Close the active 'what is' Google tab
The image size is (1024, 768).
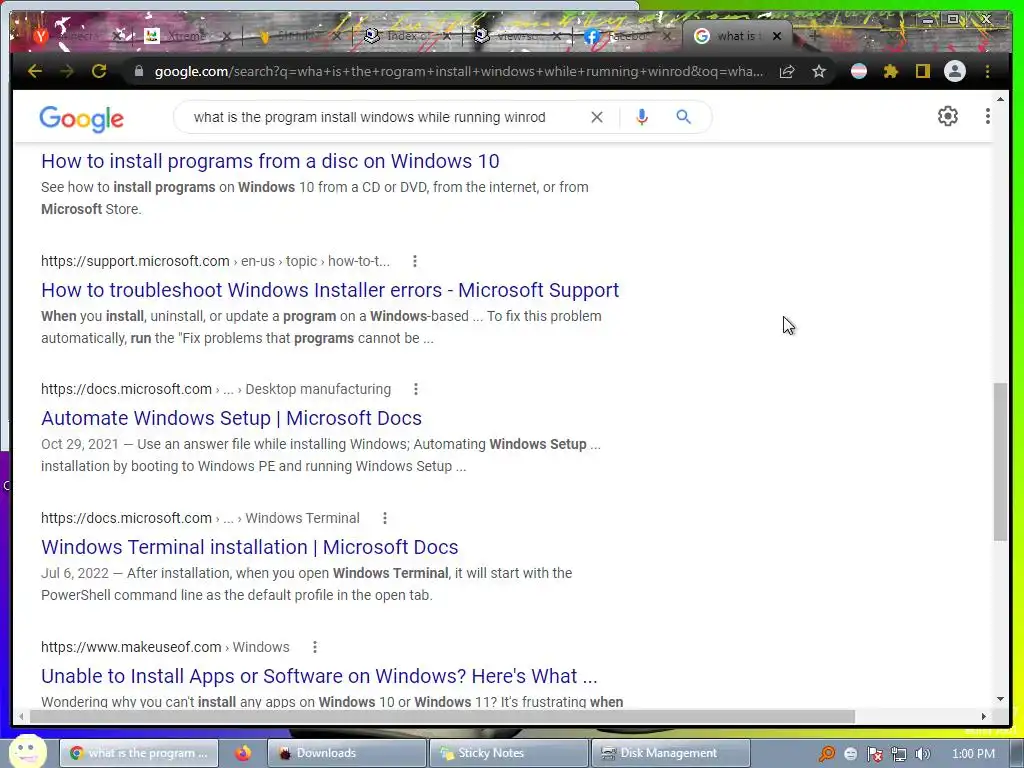776,36
